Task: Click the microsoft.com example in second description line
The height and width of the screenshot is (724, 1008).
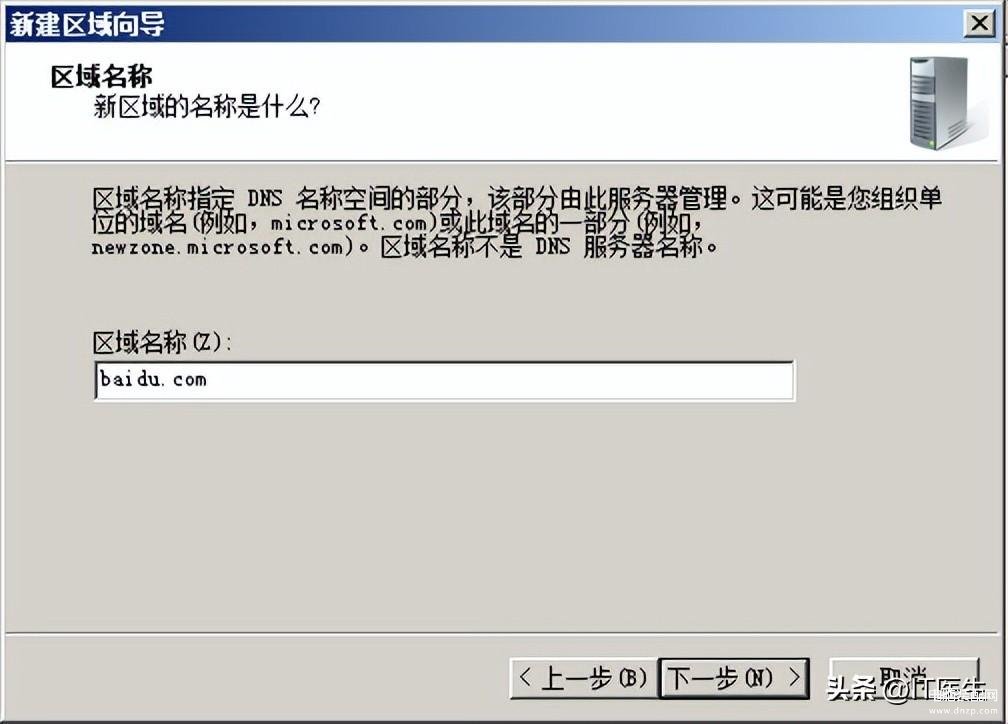Action: [x=348, y=224]
